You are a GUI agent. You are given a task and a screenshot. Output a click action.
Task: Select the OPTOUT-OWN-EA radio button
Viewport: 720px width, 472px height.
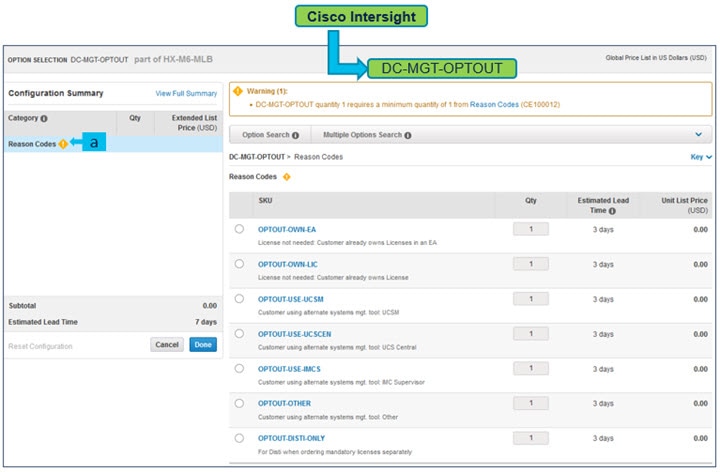click(x=239, y=229)
